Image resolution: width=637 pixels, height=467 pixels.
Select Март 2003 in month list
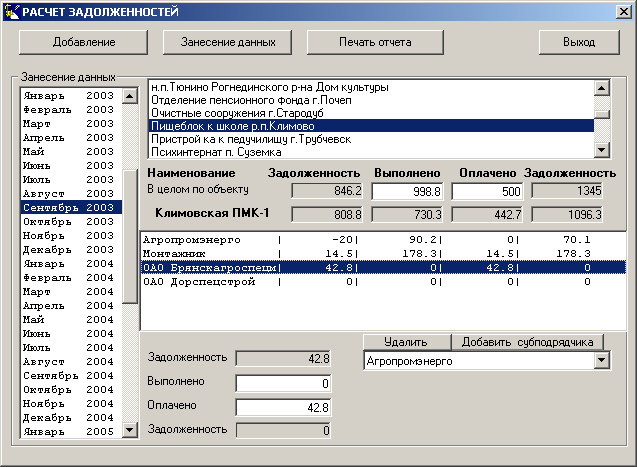(x=72, y=123)
